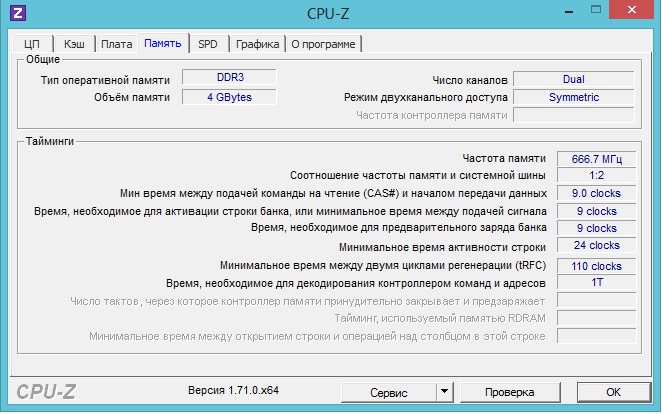
Task: Click the Сервис button
Action: [389, 392]
